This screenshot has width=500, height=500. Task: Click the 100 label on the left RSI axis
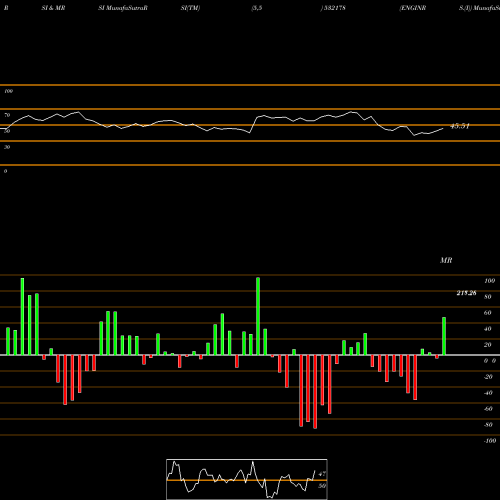coord(8,91)
